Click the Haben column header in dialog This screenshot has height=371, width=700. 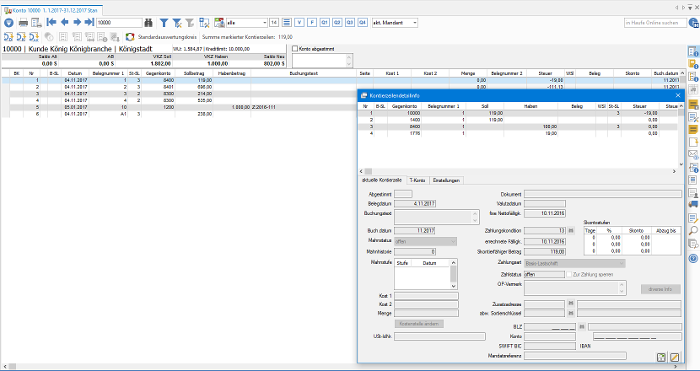tap(531, 106)
